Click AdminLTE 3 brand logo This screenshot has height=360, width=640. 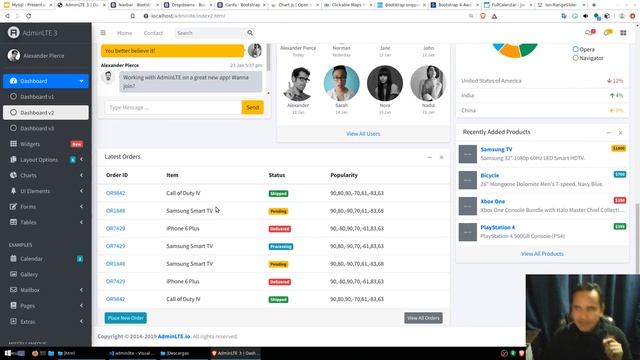33,33
